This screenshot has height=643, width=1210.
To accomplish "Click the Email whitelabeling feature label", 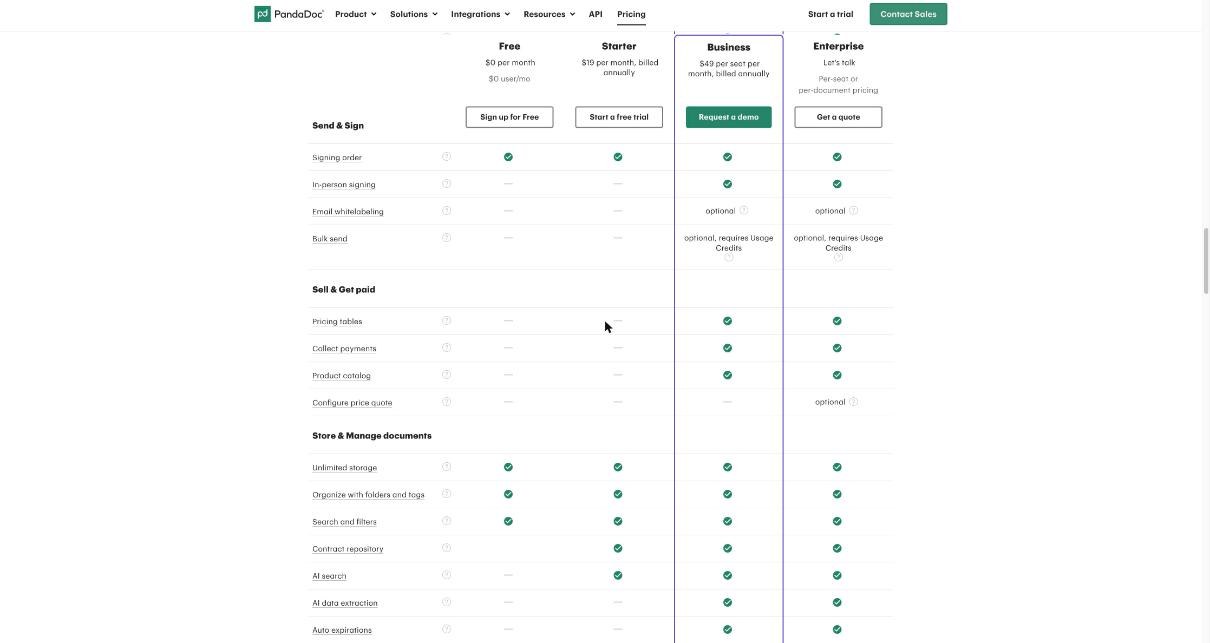I will coord(348,211).
